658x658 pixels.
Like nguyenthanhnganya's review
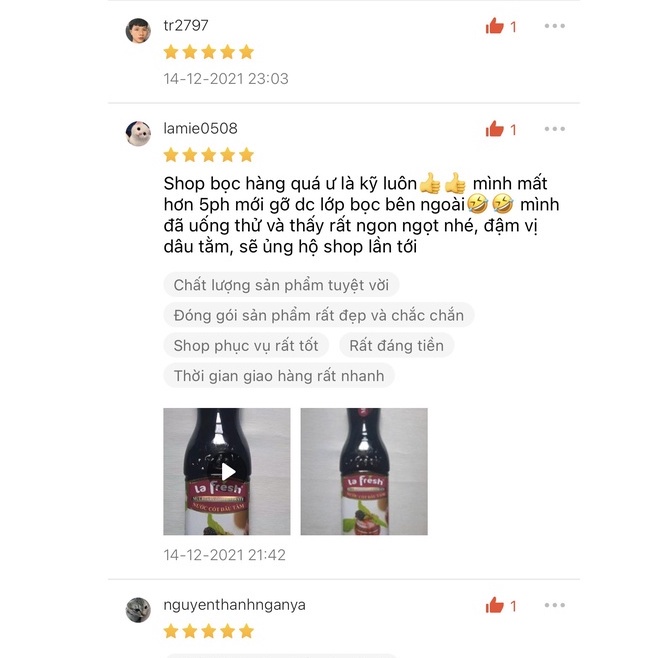(494, 605)
